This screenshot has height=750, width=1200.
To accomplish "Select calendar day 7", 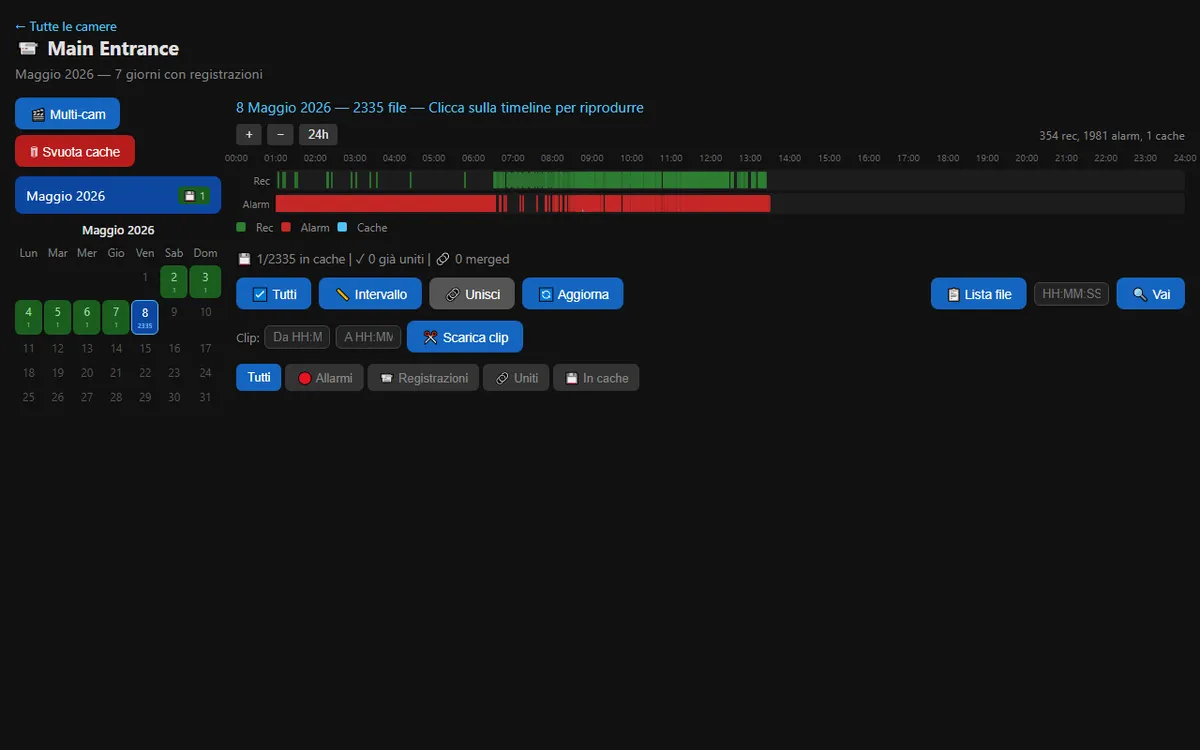I will coord(116,316).
